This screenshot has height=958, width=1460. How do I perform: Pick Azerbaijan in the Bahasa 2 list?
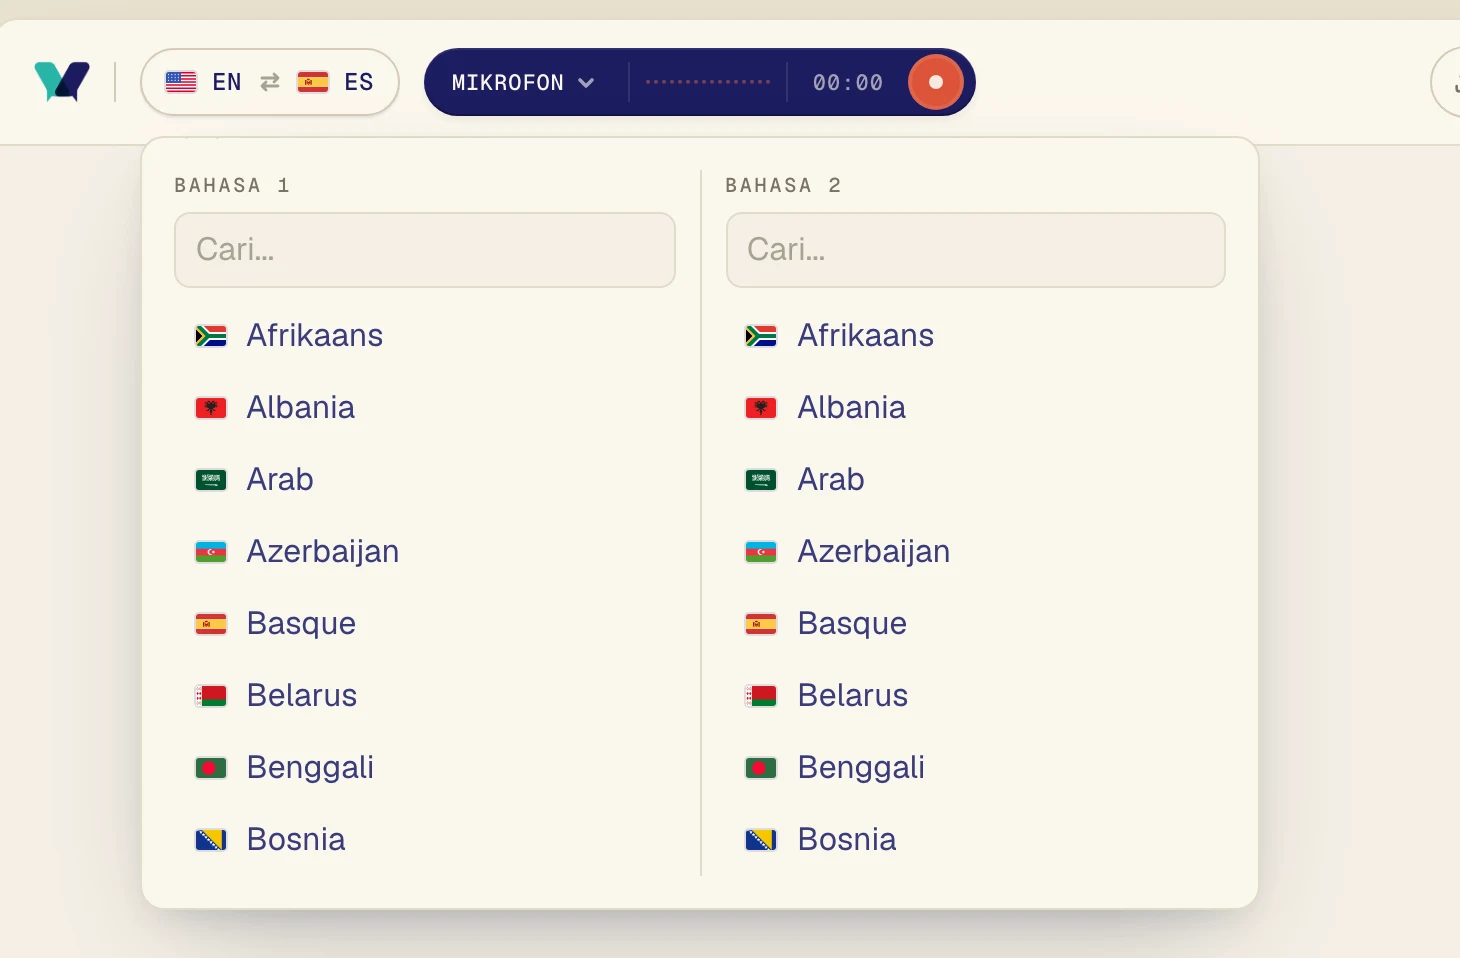click(x=976, y=552)
